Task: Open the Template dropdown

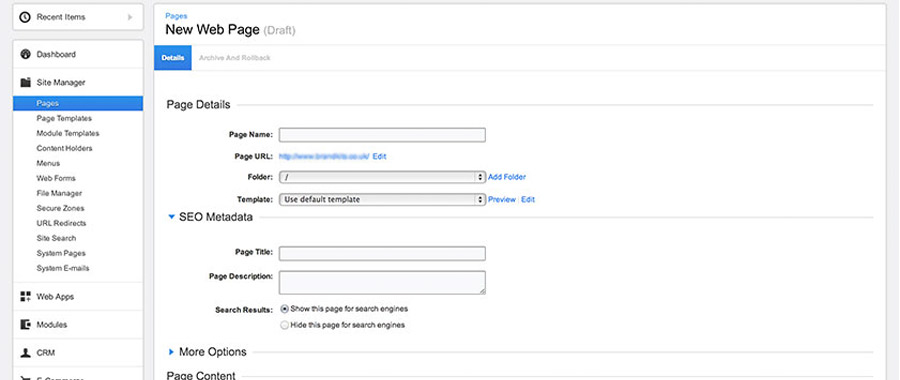Action: [382, 200]
